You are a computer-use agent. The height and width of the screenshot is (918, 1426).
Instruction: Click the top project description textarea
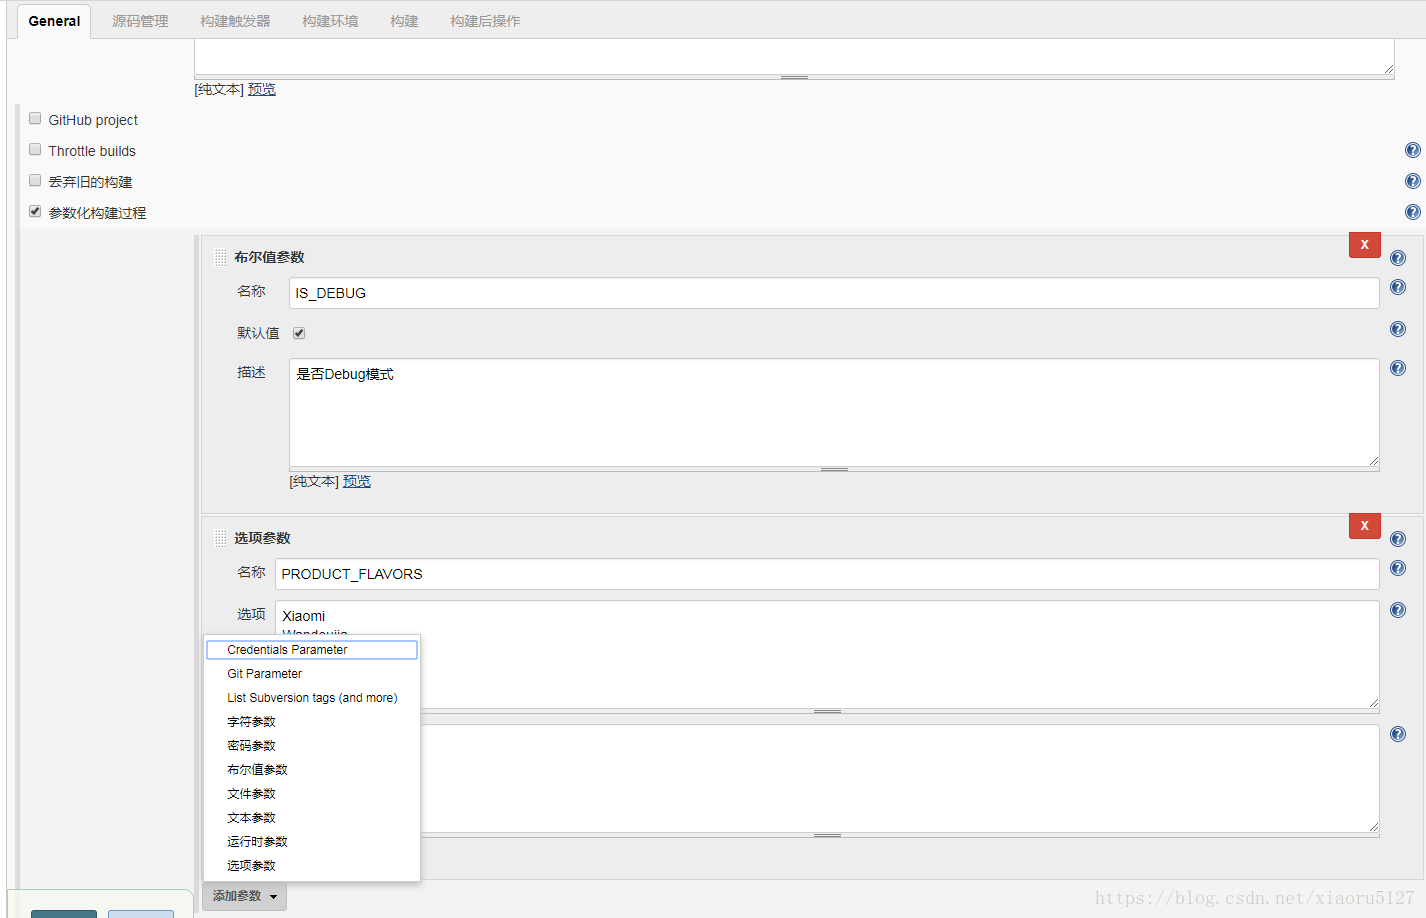tap(794, 56)
